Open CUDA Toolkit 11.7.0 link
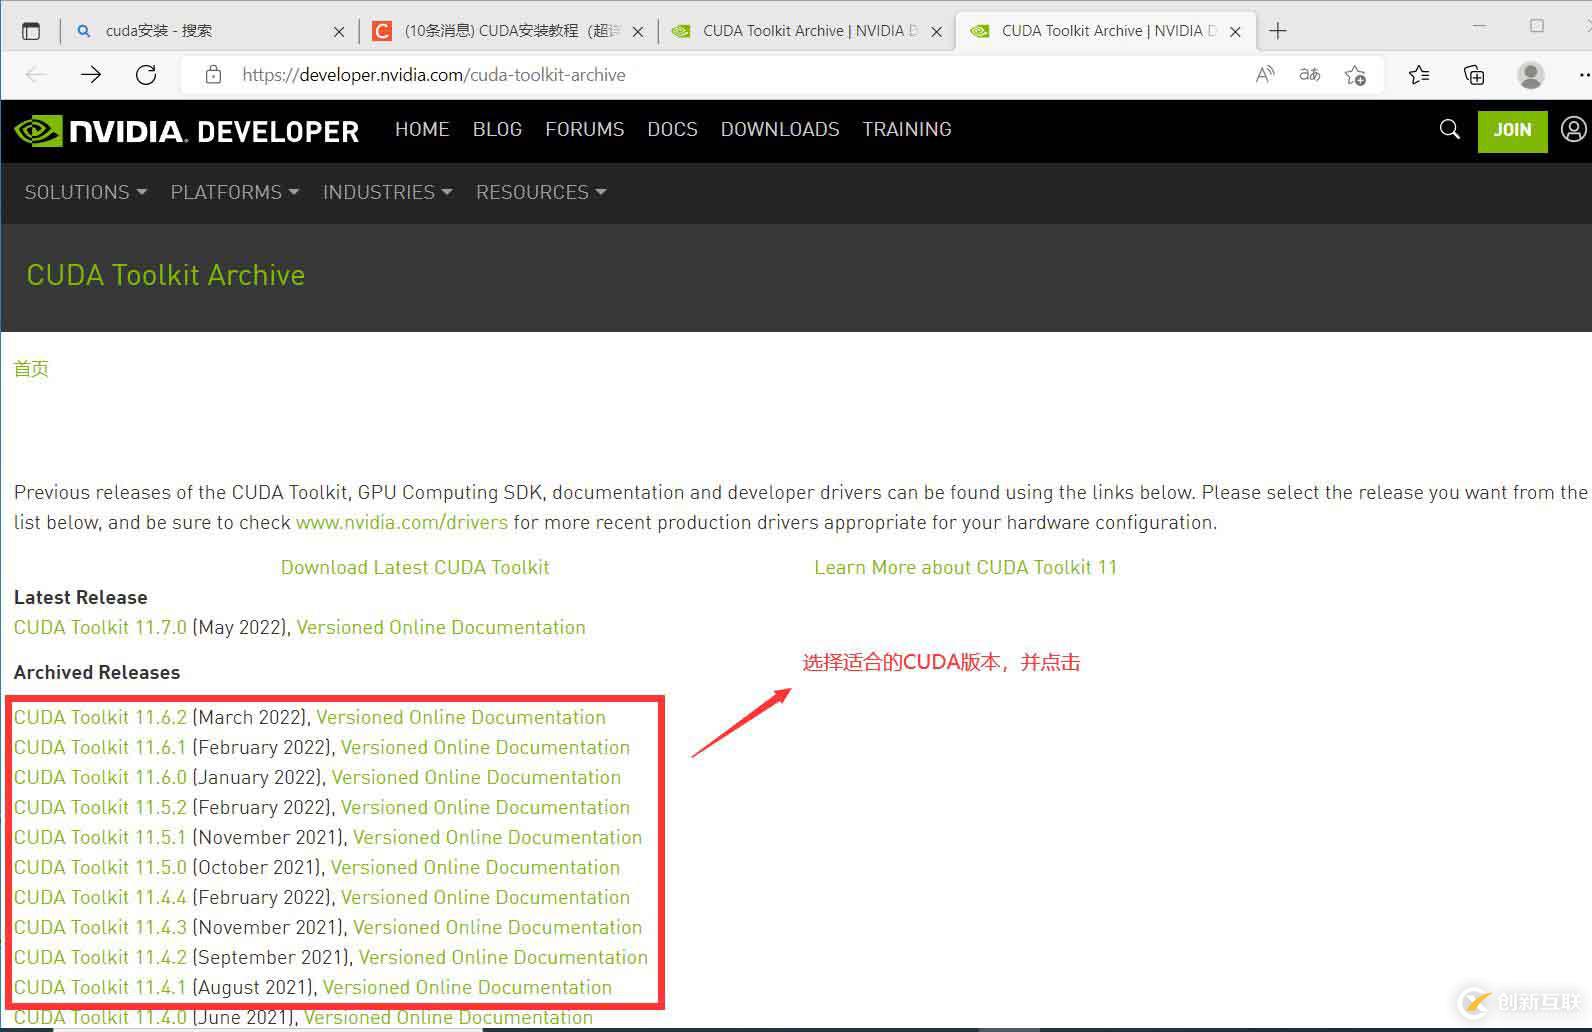This screenshot has width=1592, height=1032. click(100, 627)
